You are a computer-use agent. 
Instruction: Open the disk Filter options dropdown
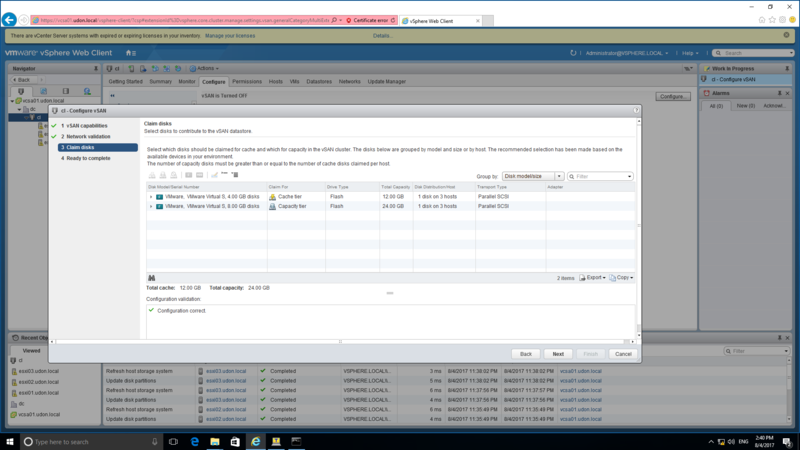tap(630, 177)
